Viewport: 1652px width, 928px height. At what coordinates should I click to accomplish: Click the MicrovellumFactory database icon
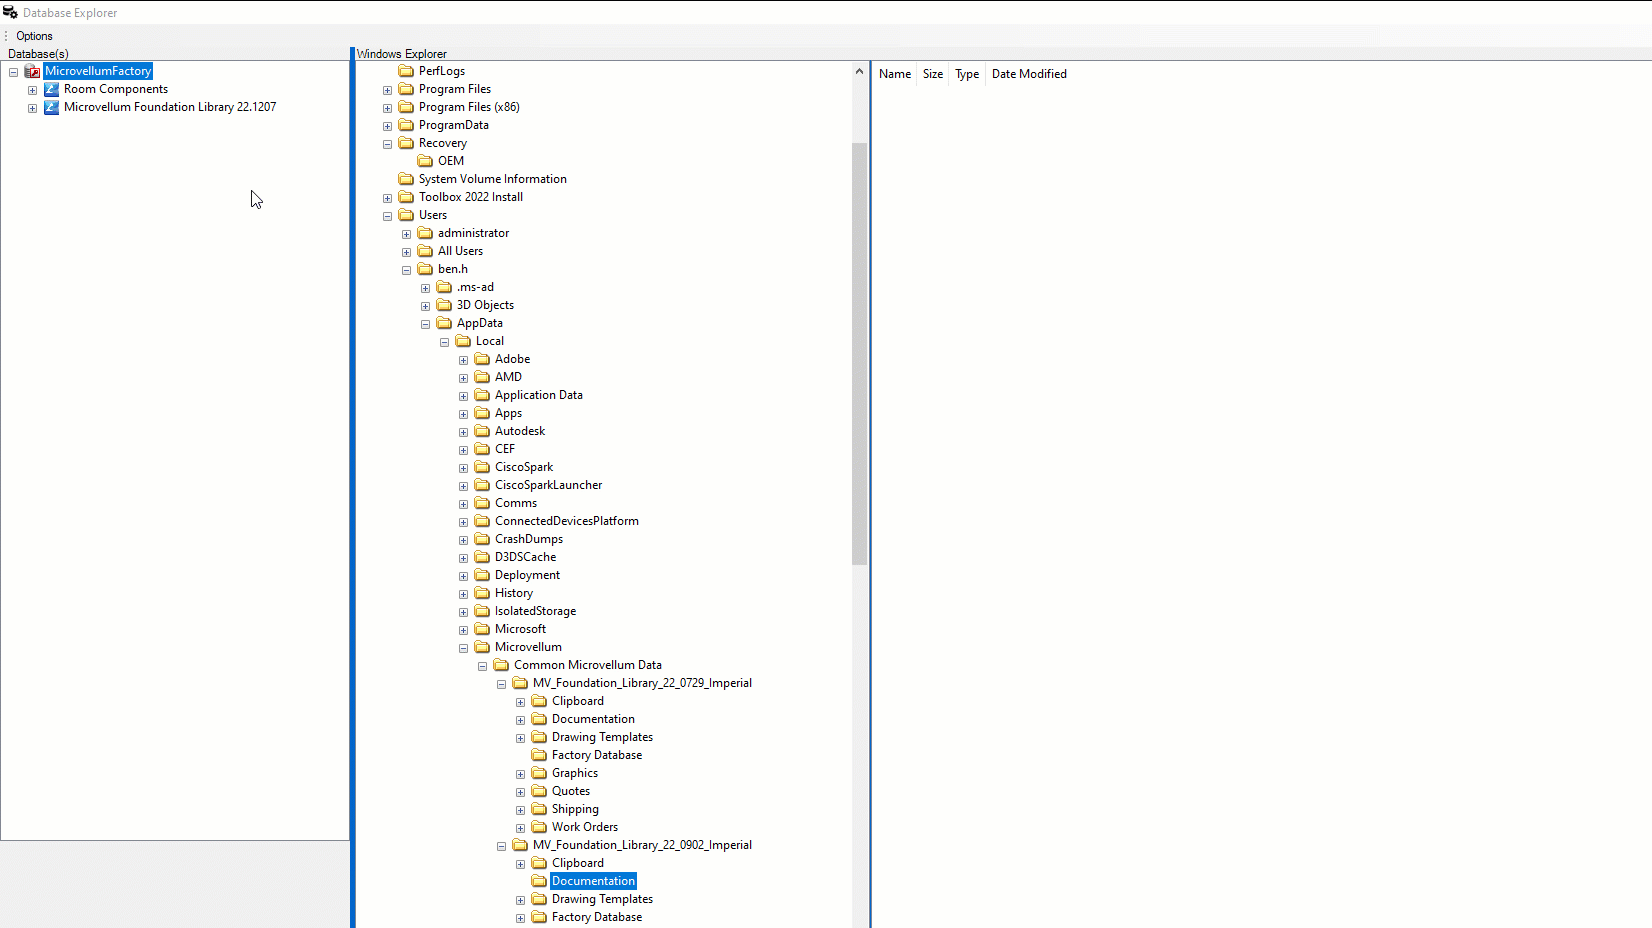32,71
